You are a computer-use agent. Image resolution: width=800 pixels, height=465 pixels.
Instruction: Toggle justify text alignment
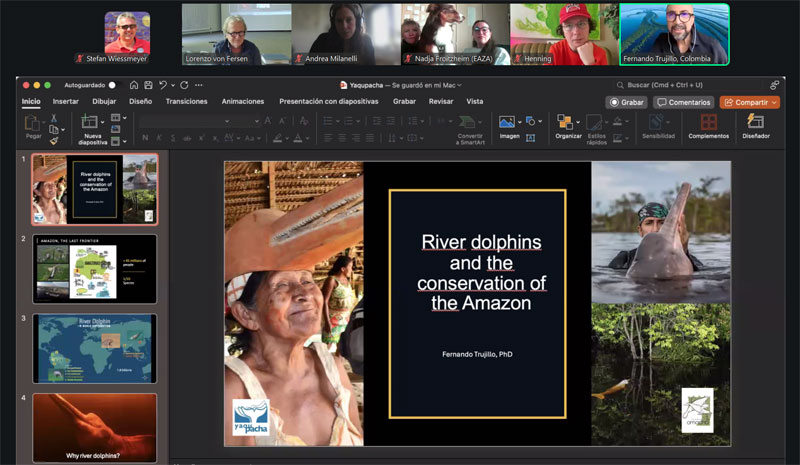pos(369,138)
